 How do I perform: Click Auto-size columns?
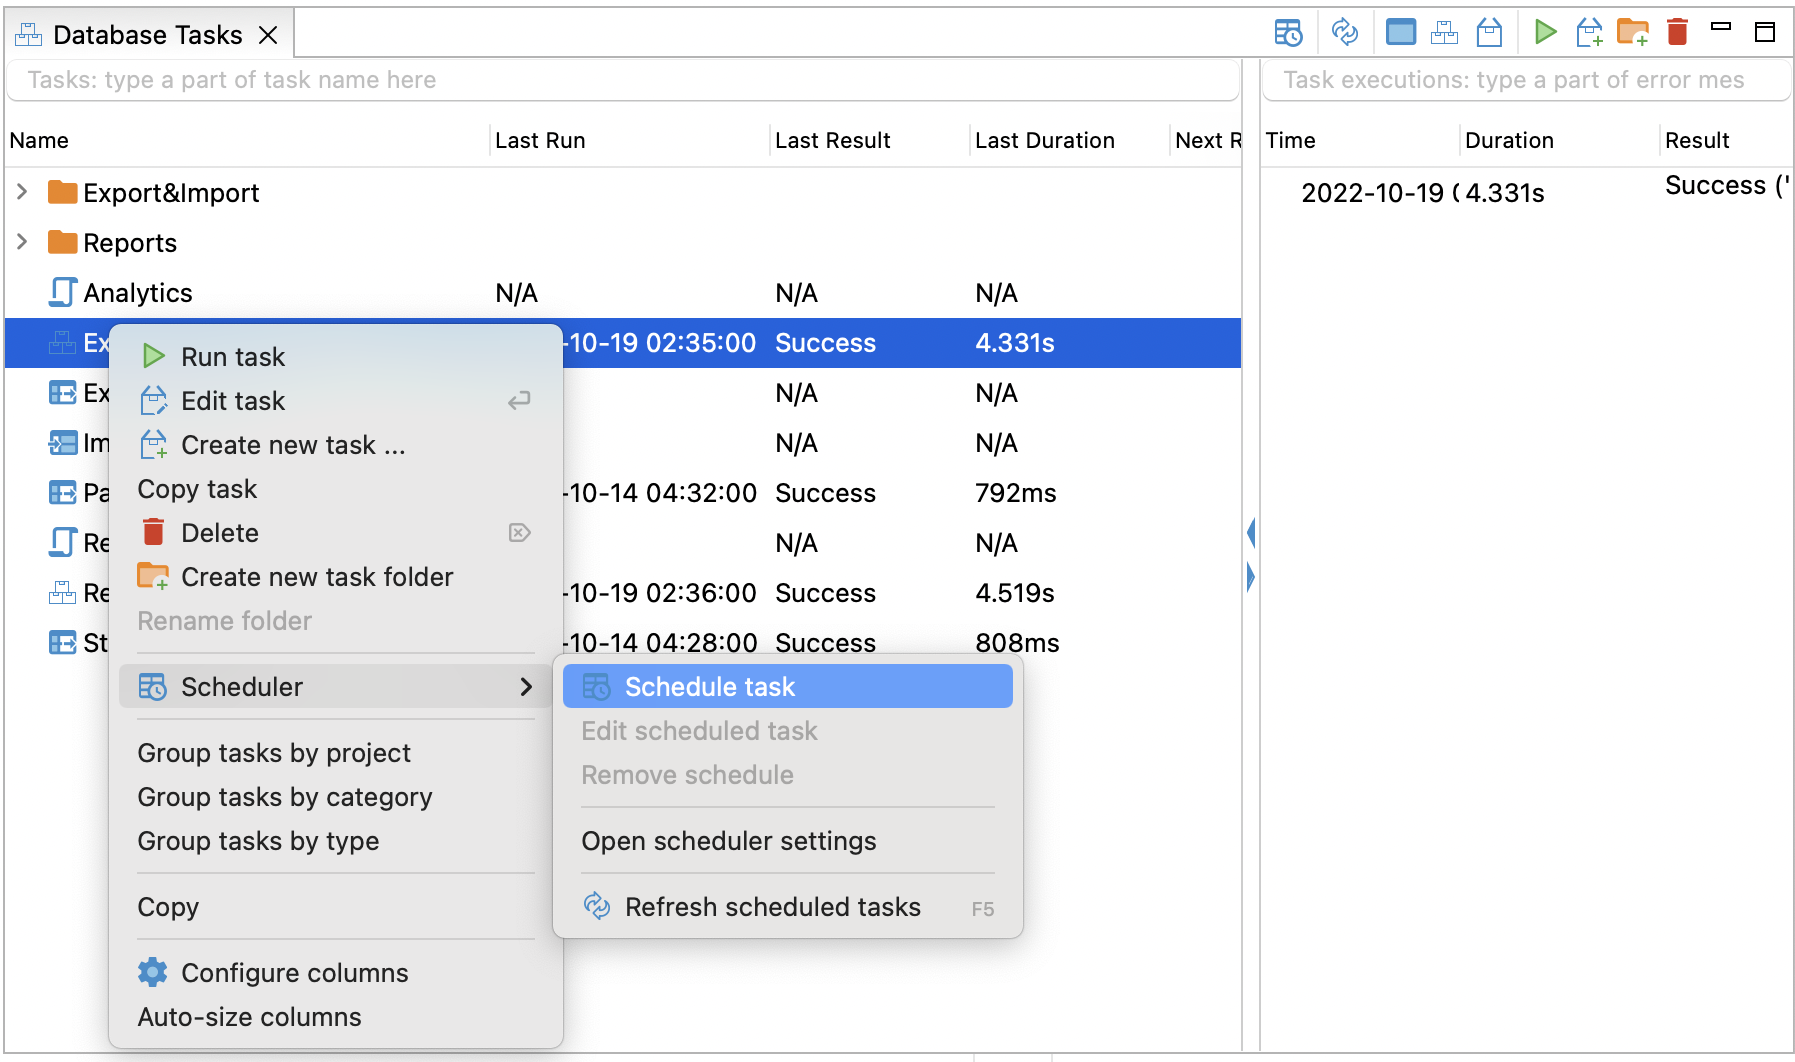[248, 1017]
